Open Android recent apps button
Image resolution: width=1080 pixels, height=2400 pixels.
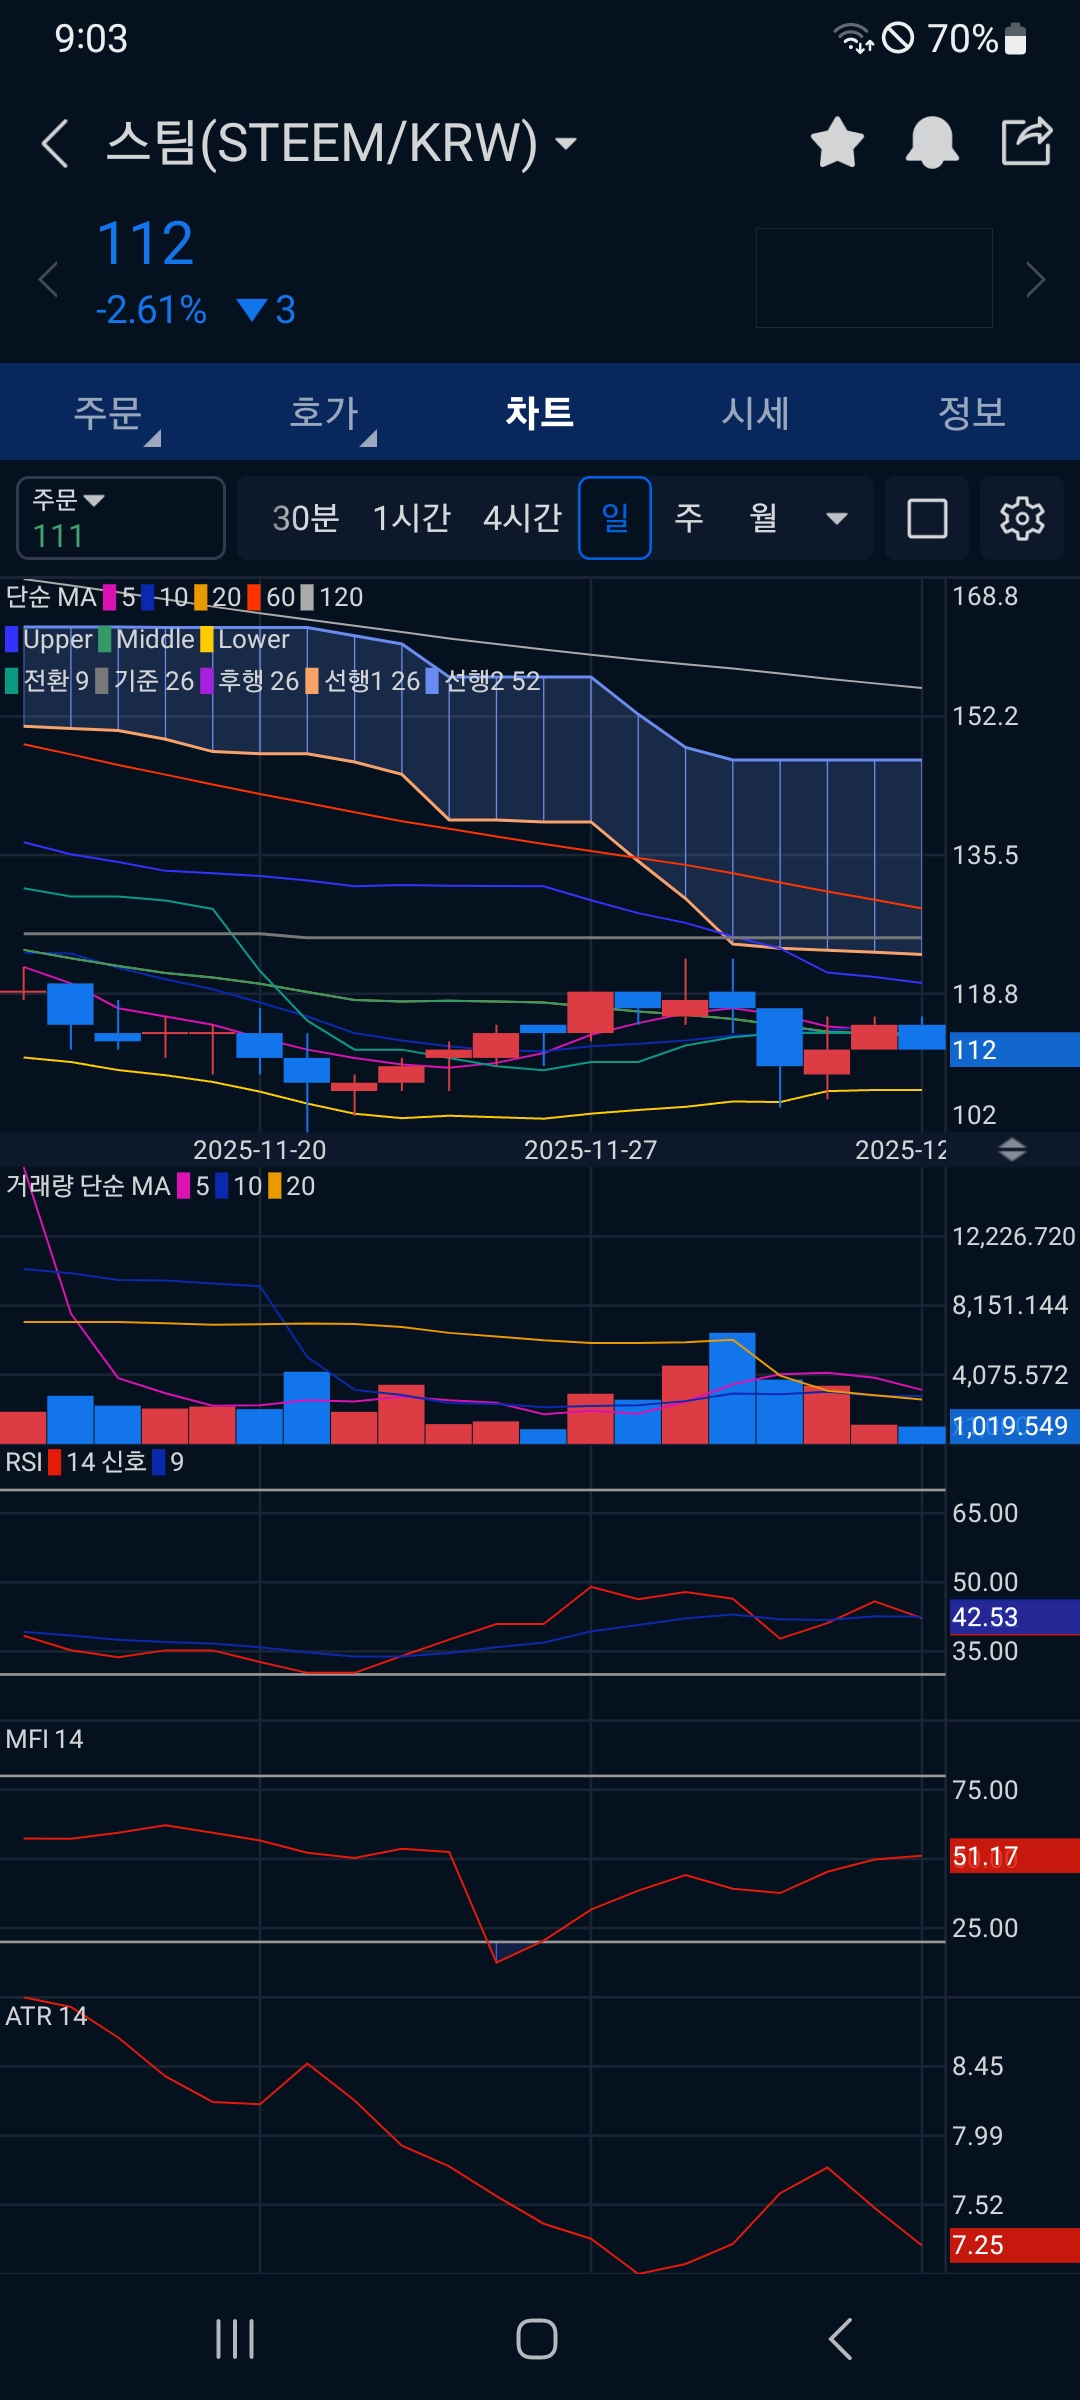235,2339
